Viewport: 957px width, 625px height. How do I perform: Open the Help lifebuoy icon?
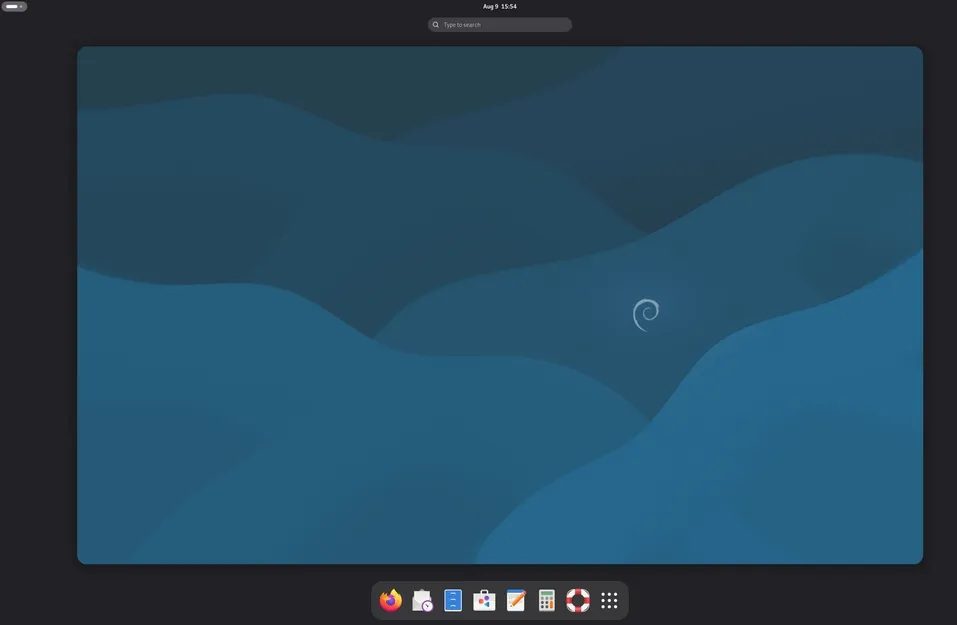[x=578, y=600]
